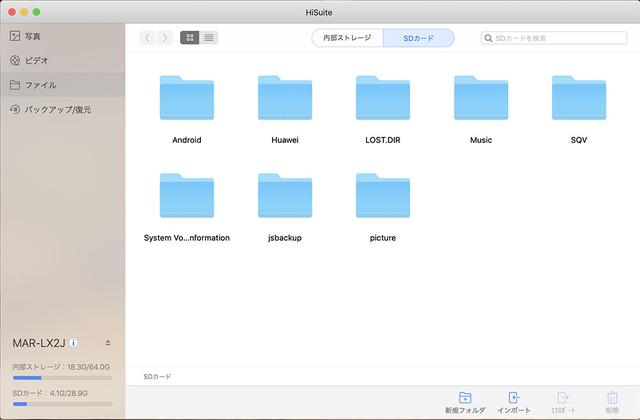Open the picture folder
The image size is (640, 420).
point(383,196)
